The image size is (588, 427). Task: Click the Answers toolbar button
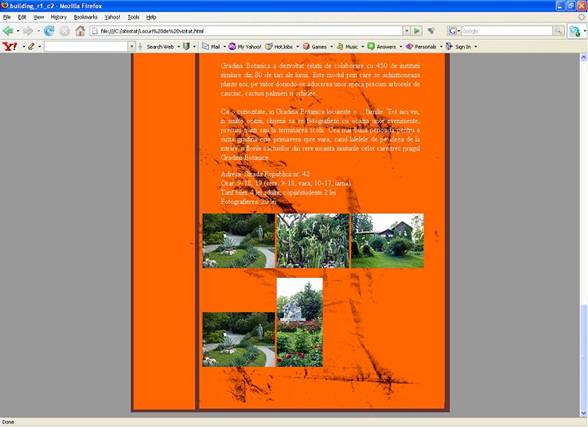382,46
